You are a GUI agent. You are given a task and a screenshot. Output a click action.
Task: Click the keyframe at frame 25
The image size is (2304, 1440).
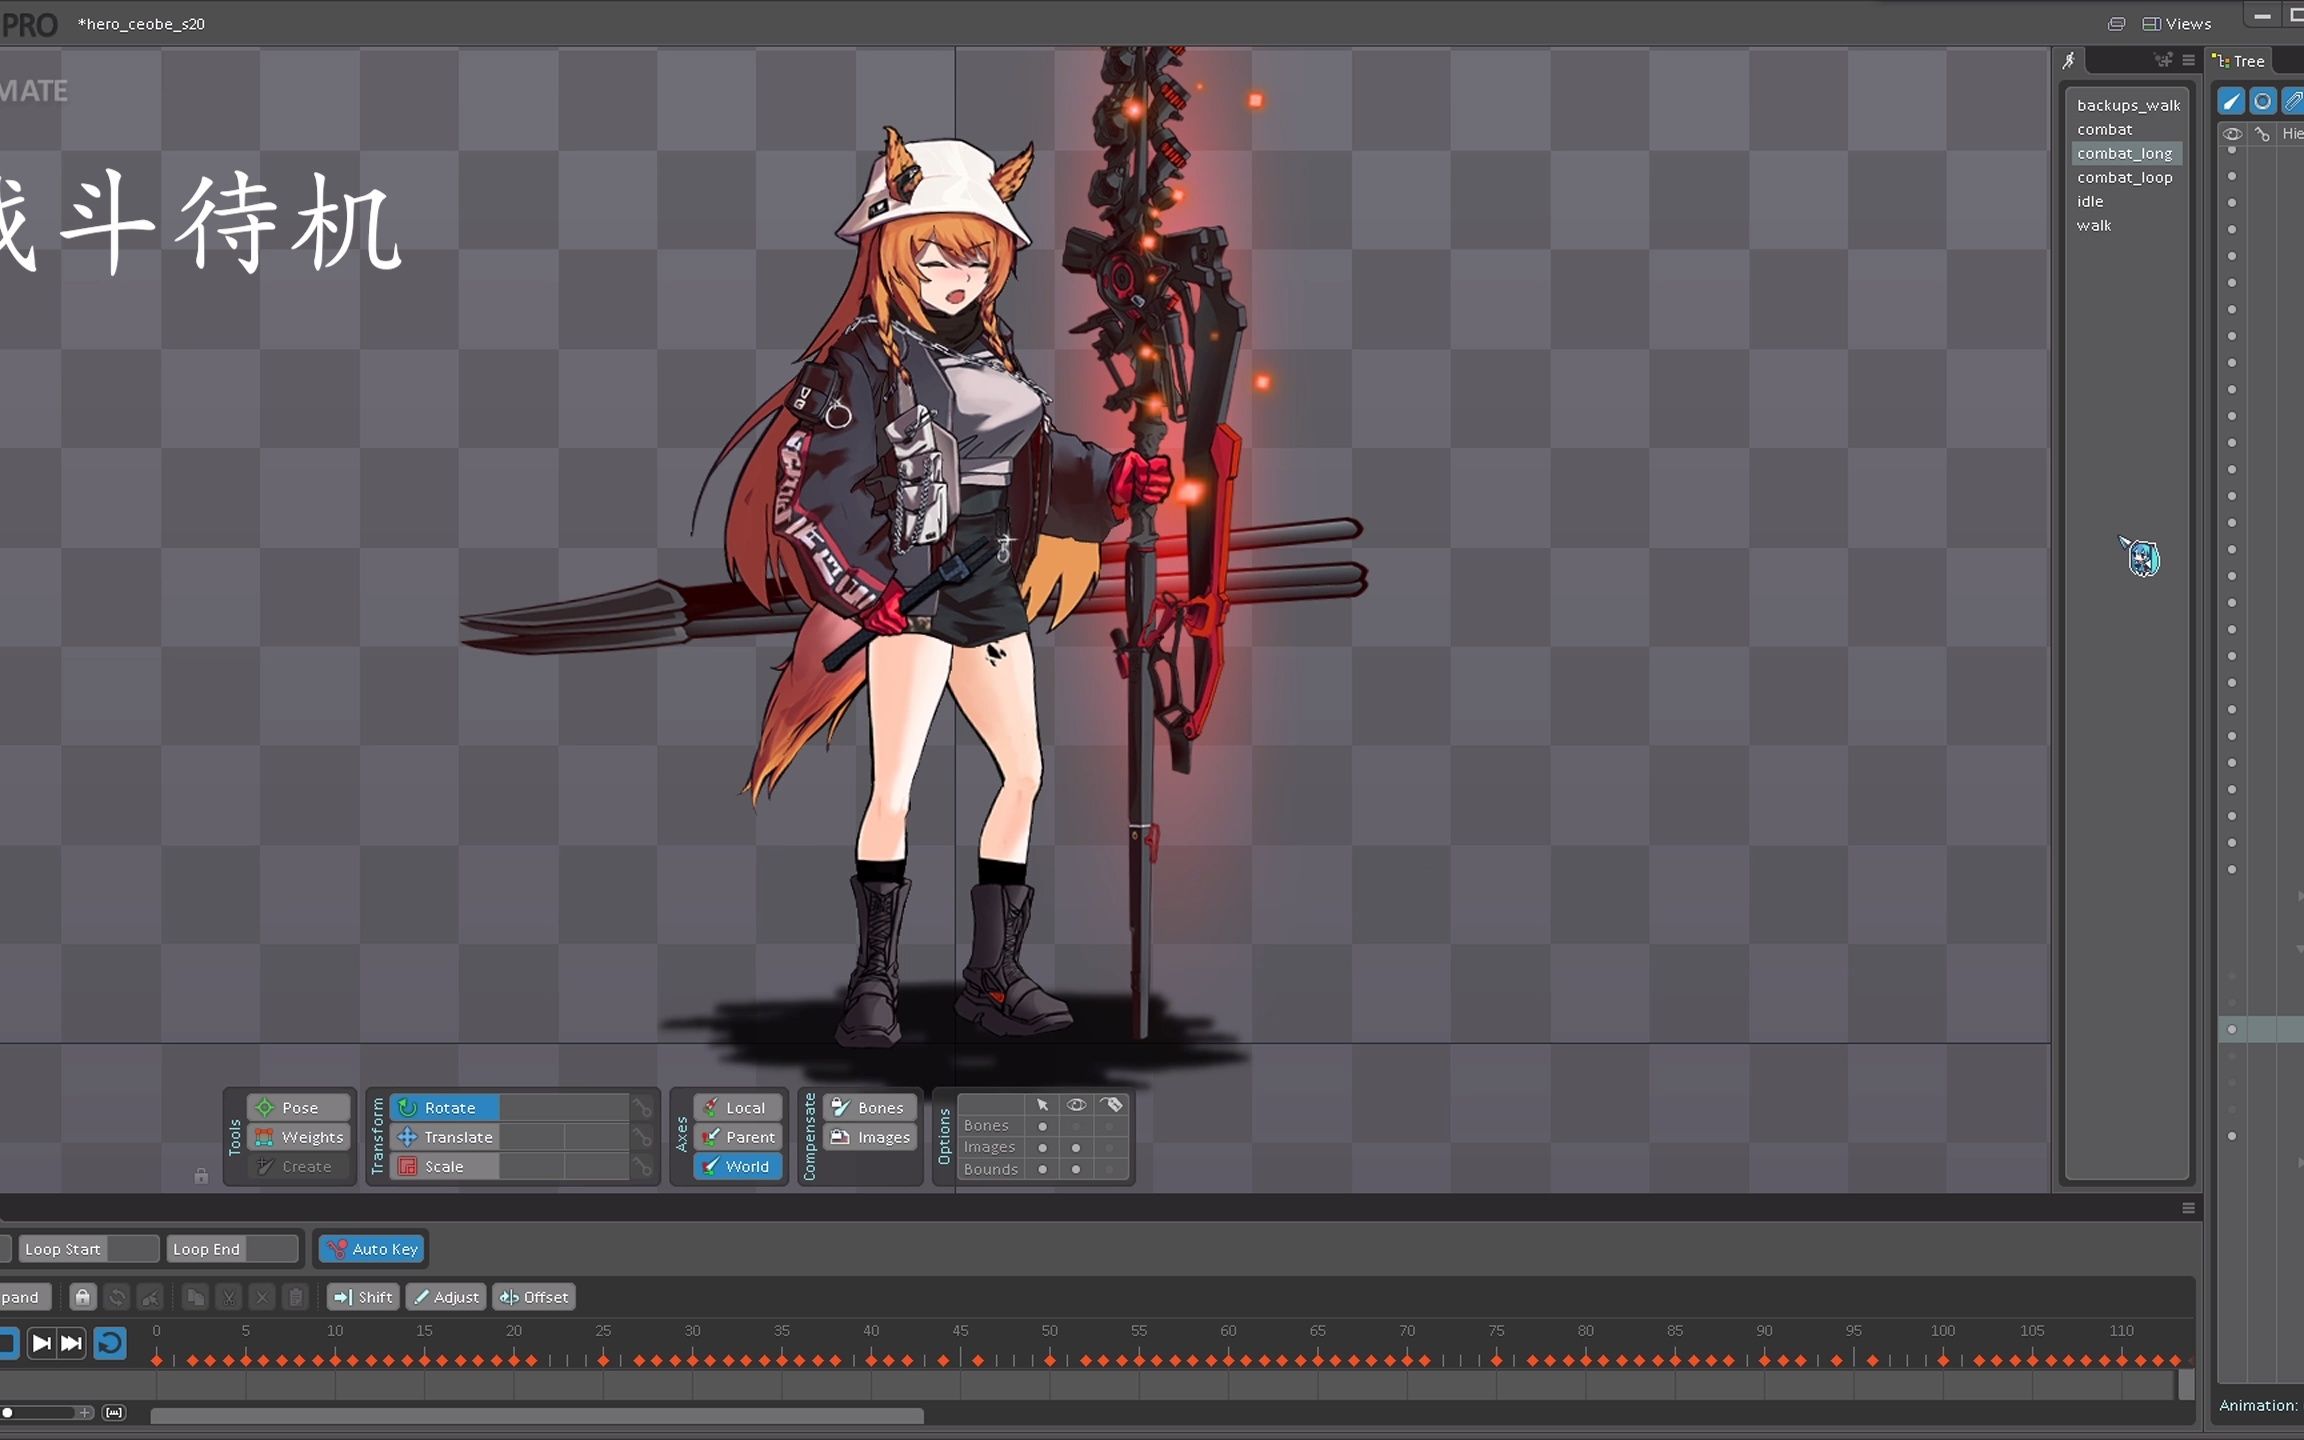[x=603, y=1360]
